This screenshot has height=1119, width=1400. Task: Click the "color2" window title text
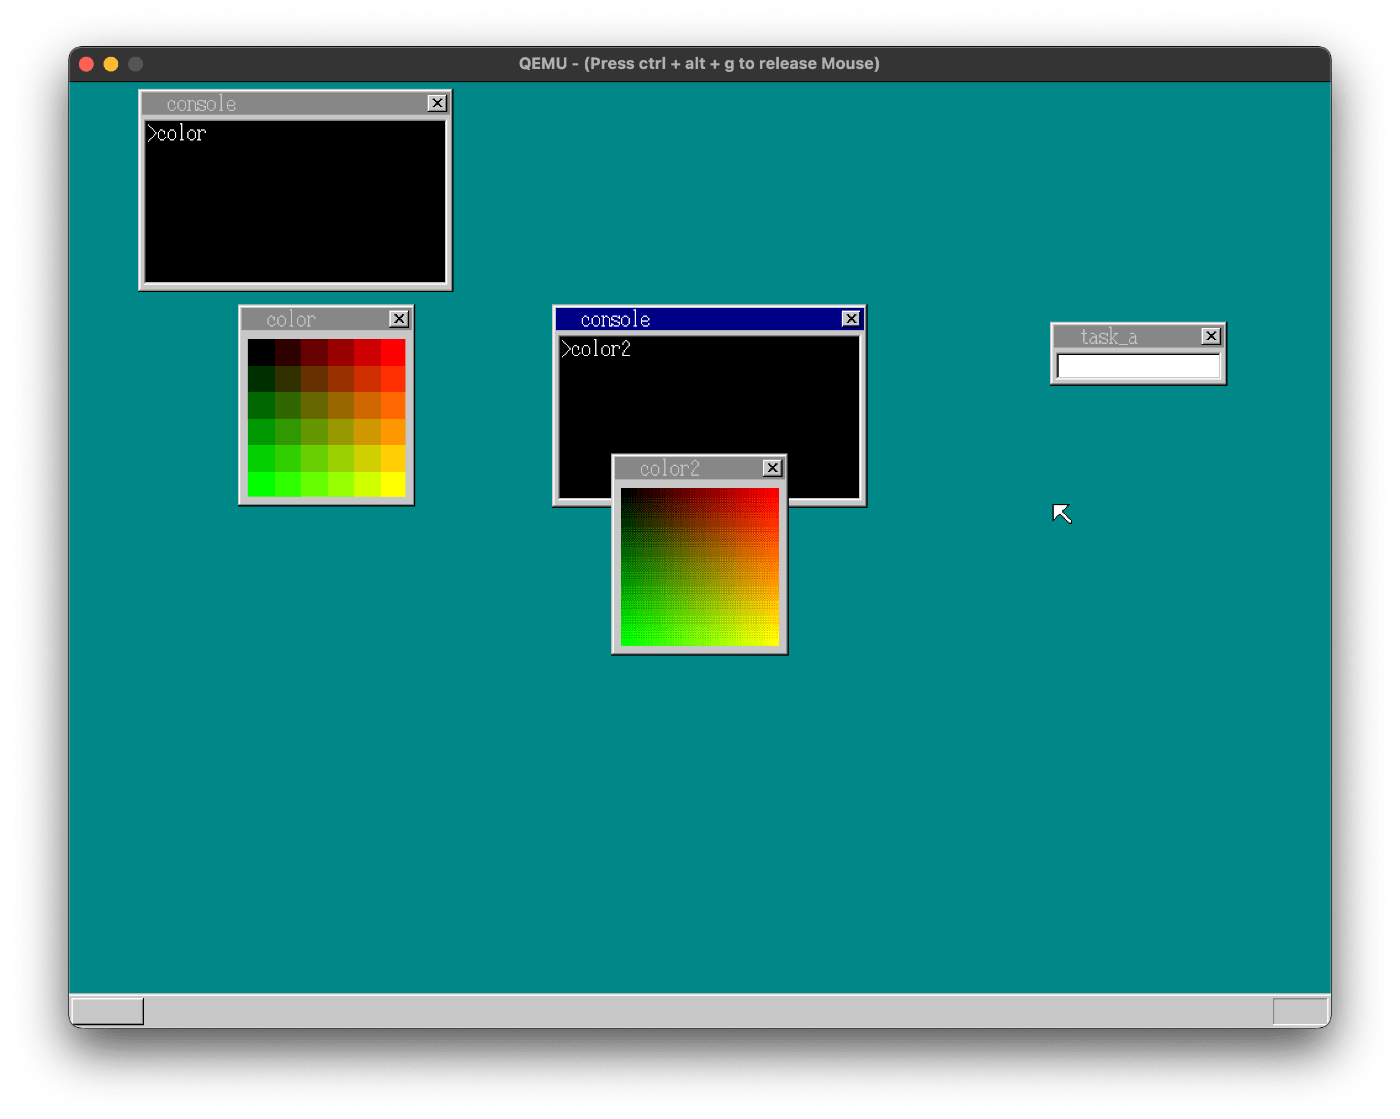(670, 469)
